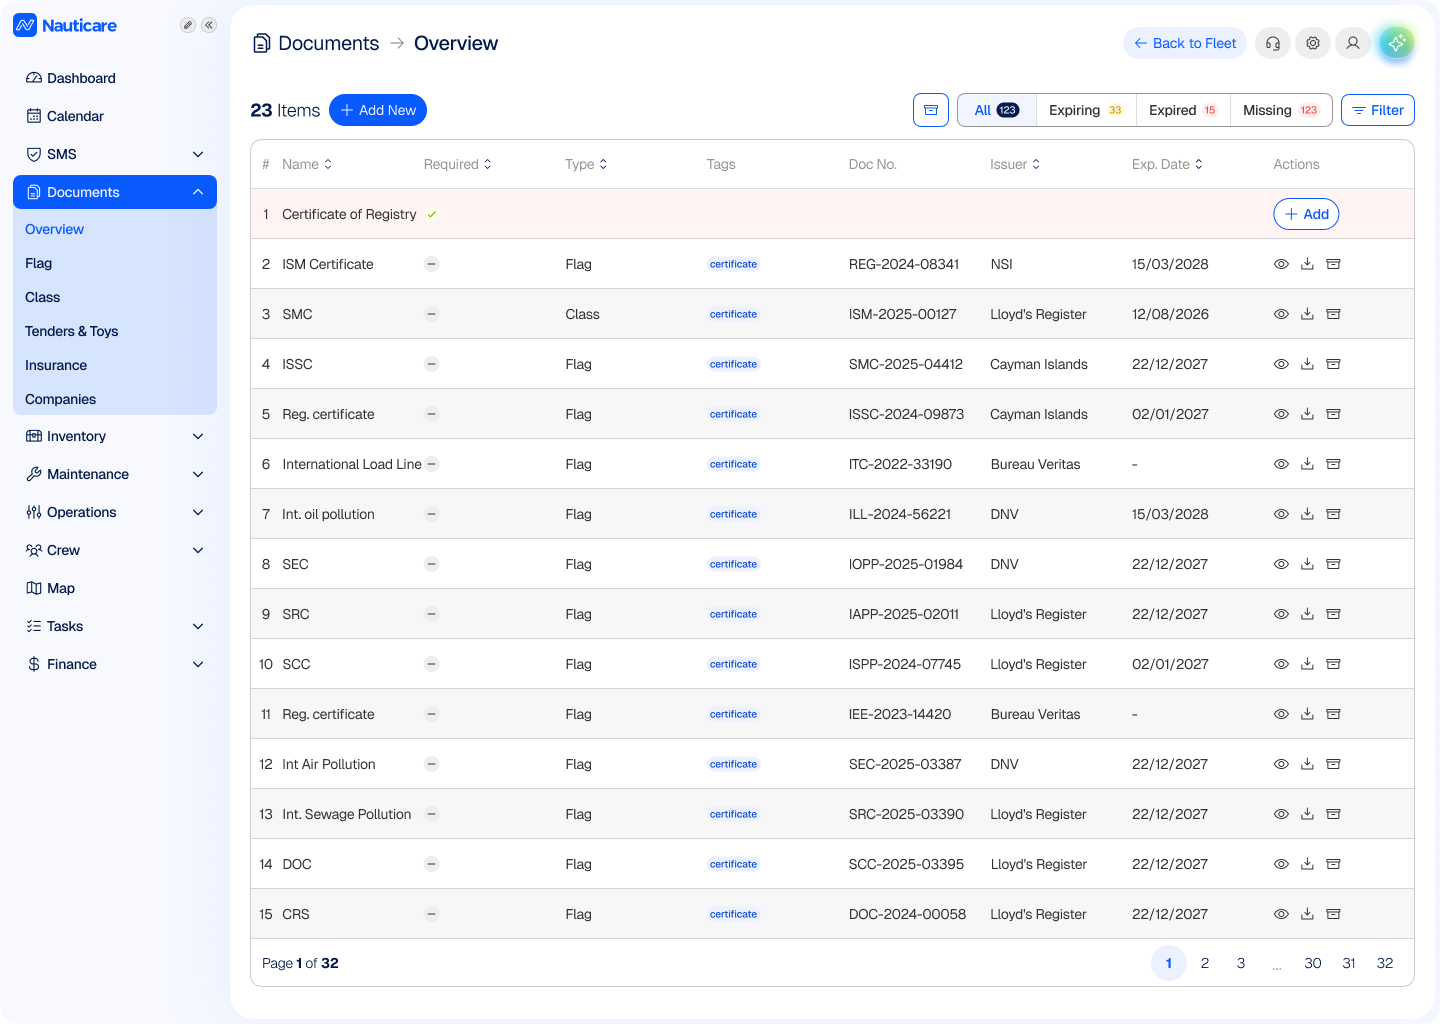Click the pencil edit icon in sidebar header
This screenshot has width=1440, height=1024.
pos(187,25)
